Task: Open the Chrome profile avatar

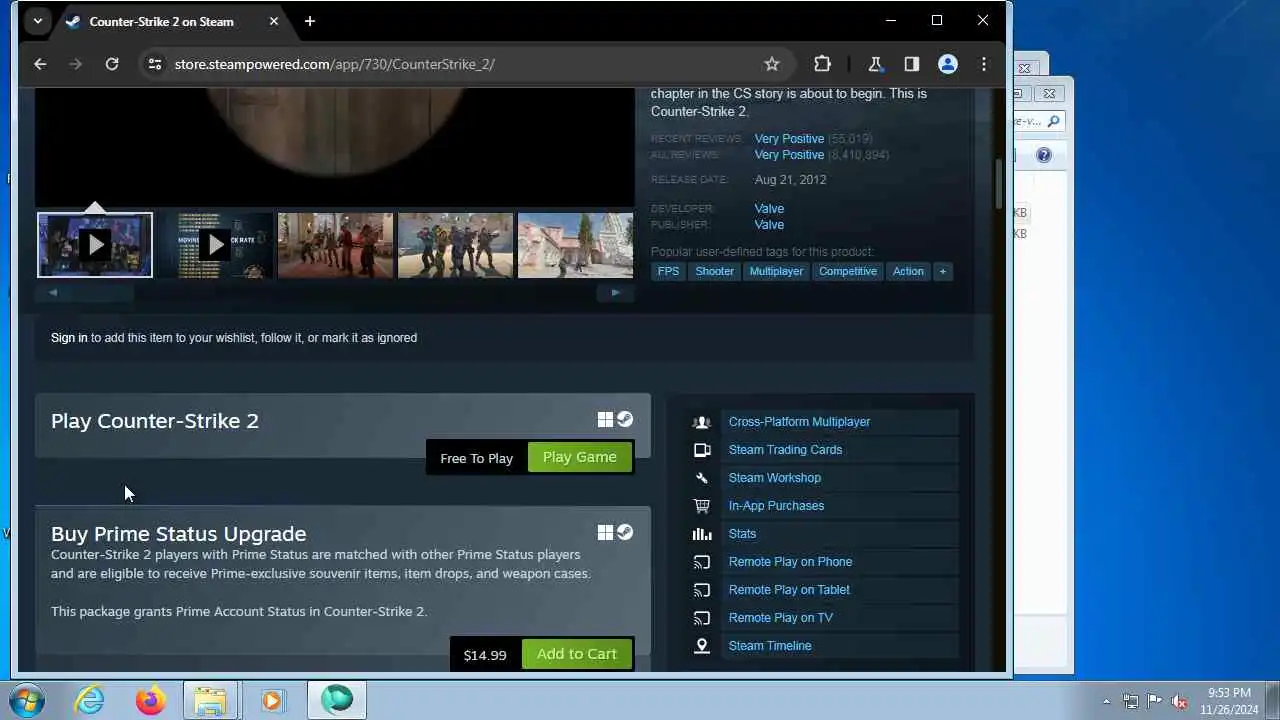Action: 948,64
